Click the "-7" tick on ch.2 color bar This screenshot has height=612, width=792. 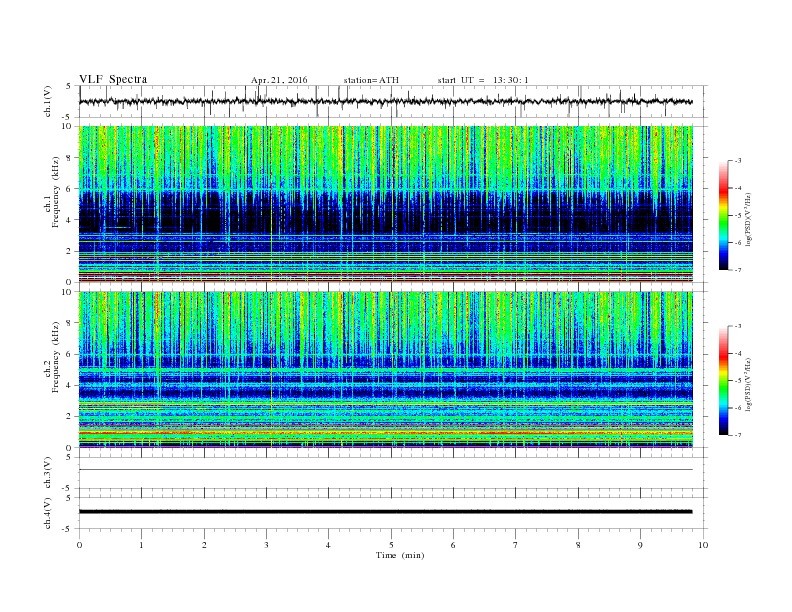tap(738, 435)
